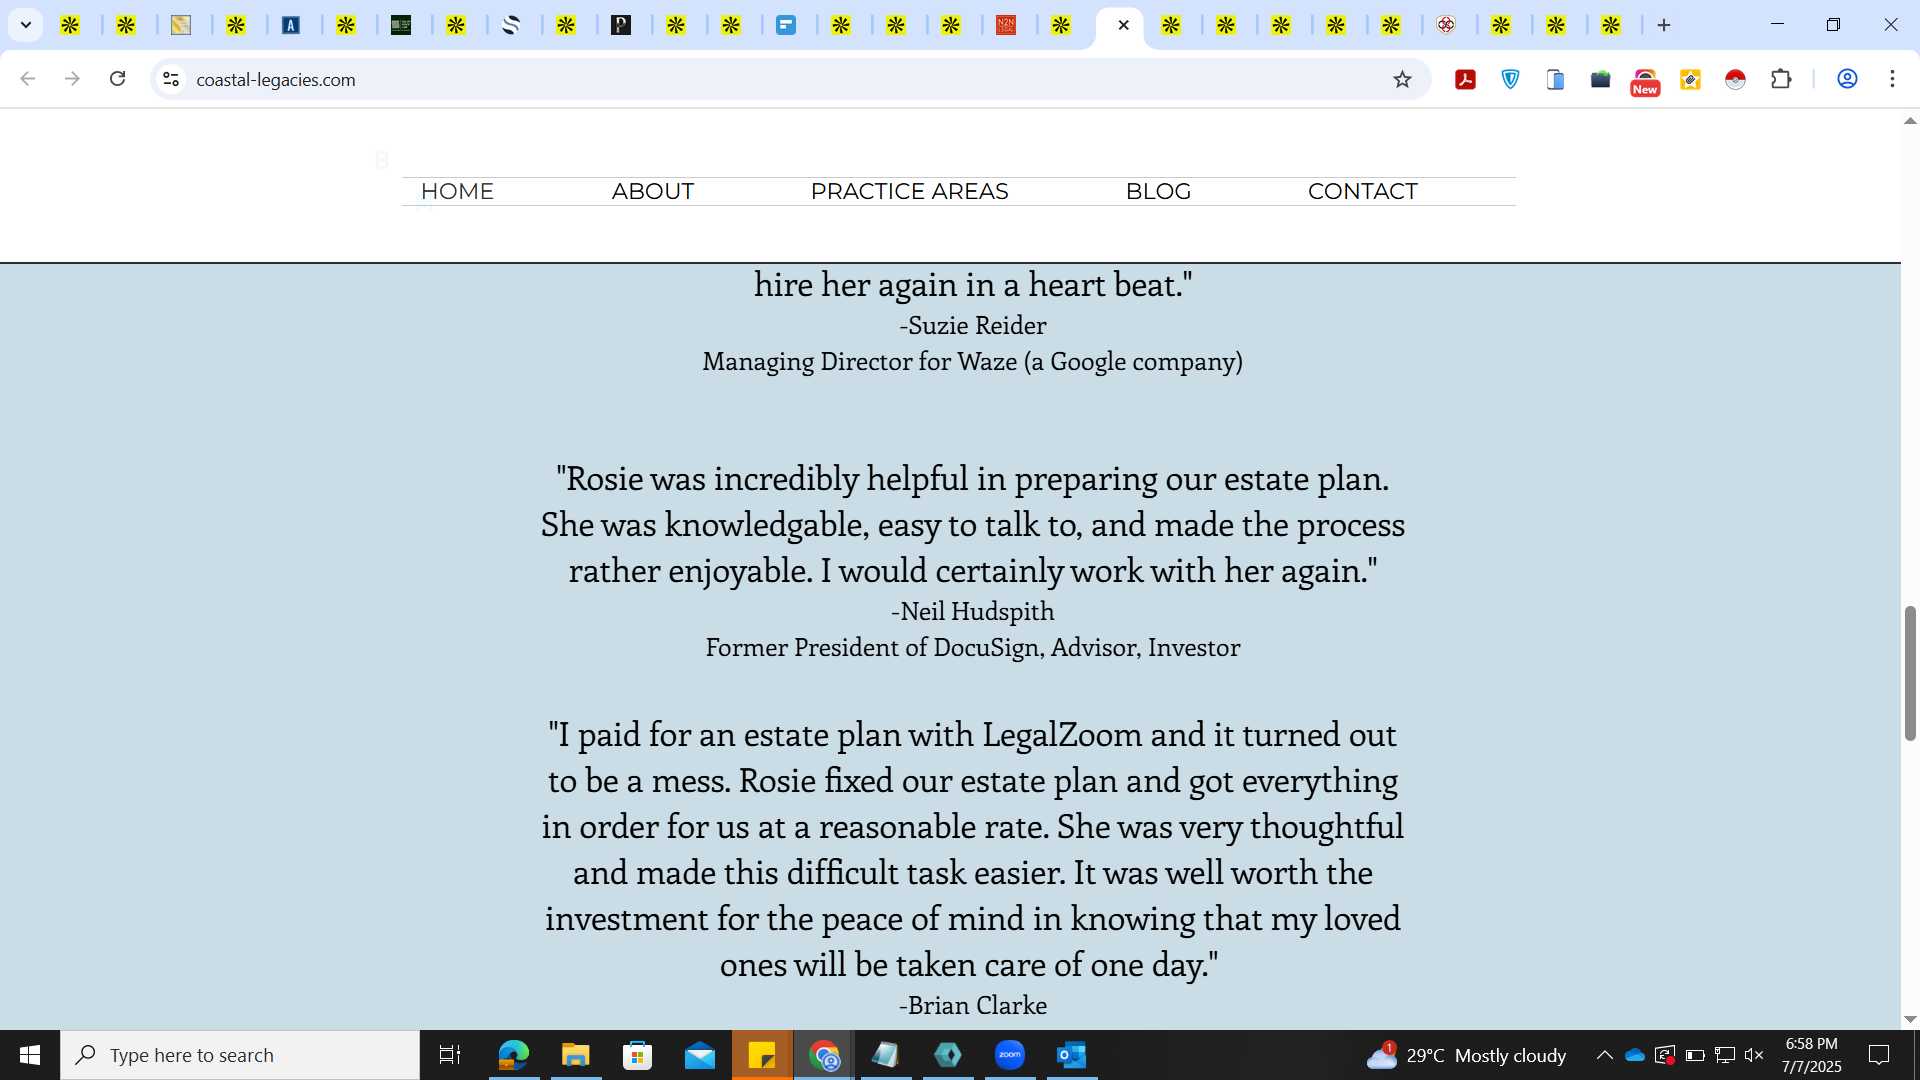Screen dimensions: 1920x1080
Task: Click the page vertical scrollbar thumb
Action: [x=1910, y=673]
